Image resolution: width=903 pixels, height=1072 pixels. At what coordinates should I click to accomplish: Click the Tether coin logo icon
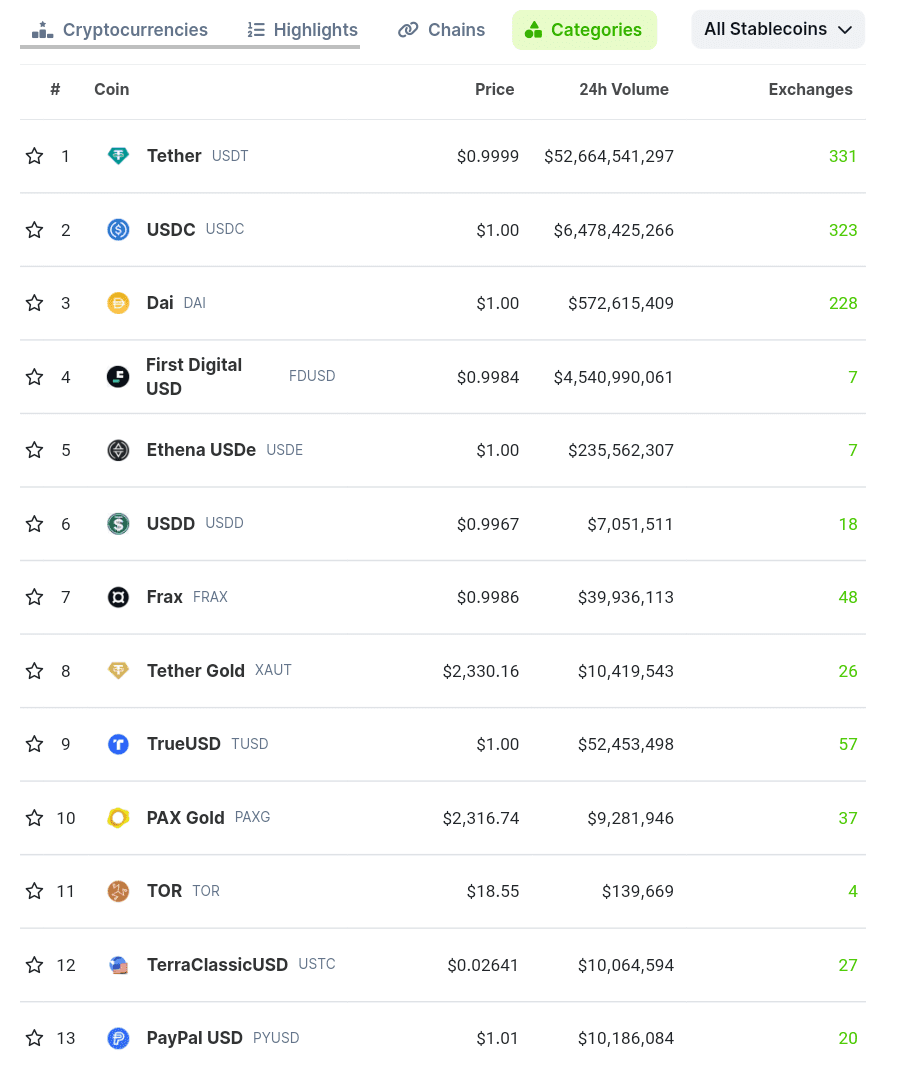pos(118,156)
